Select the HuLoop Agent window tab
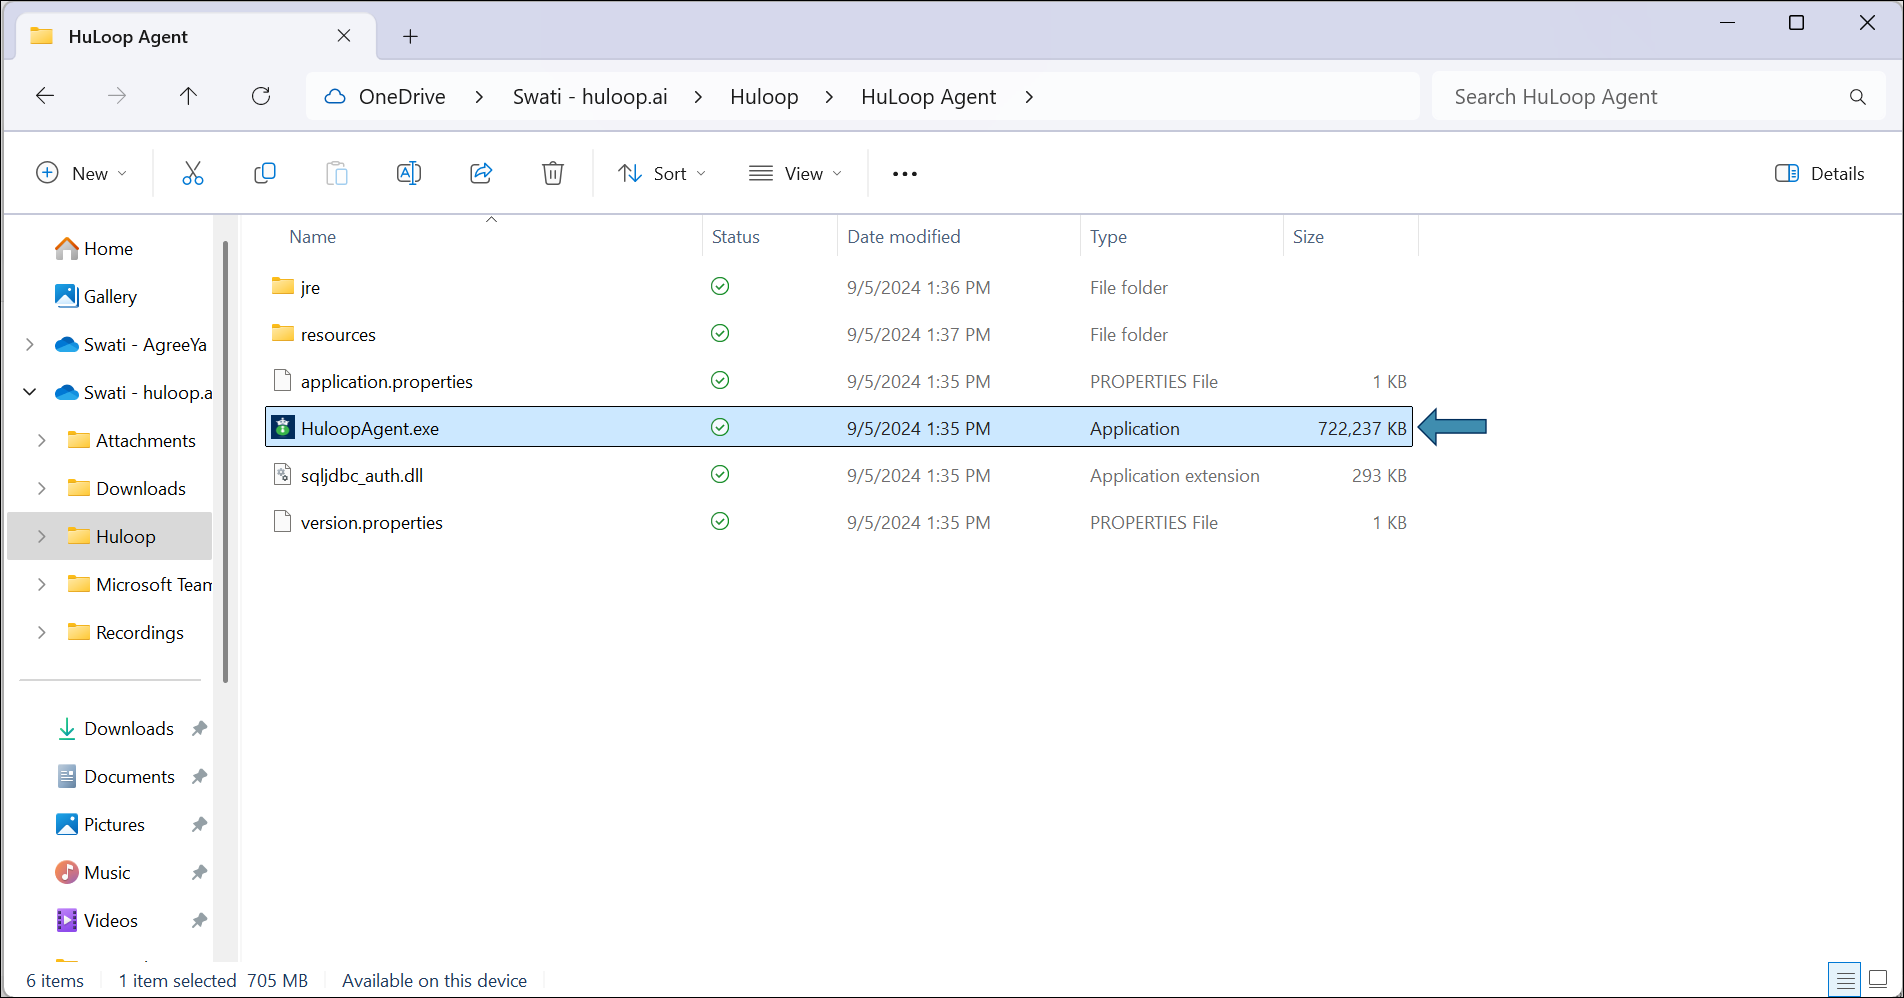The image size is (1904, 998). pos(195,37)
